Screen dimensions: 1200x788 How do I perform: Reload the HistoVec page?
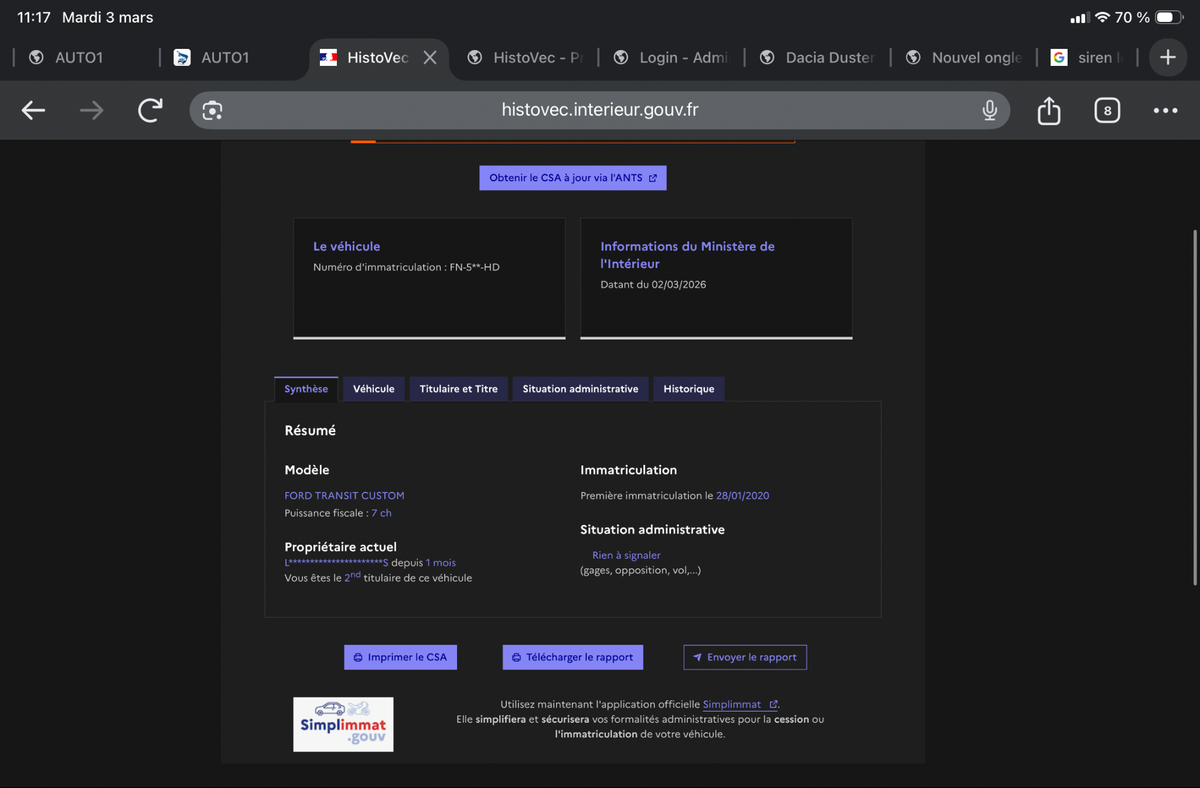click(150, 110)
